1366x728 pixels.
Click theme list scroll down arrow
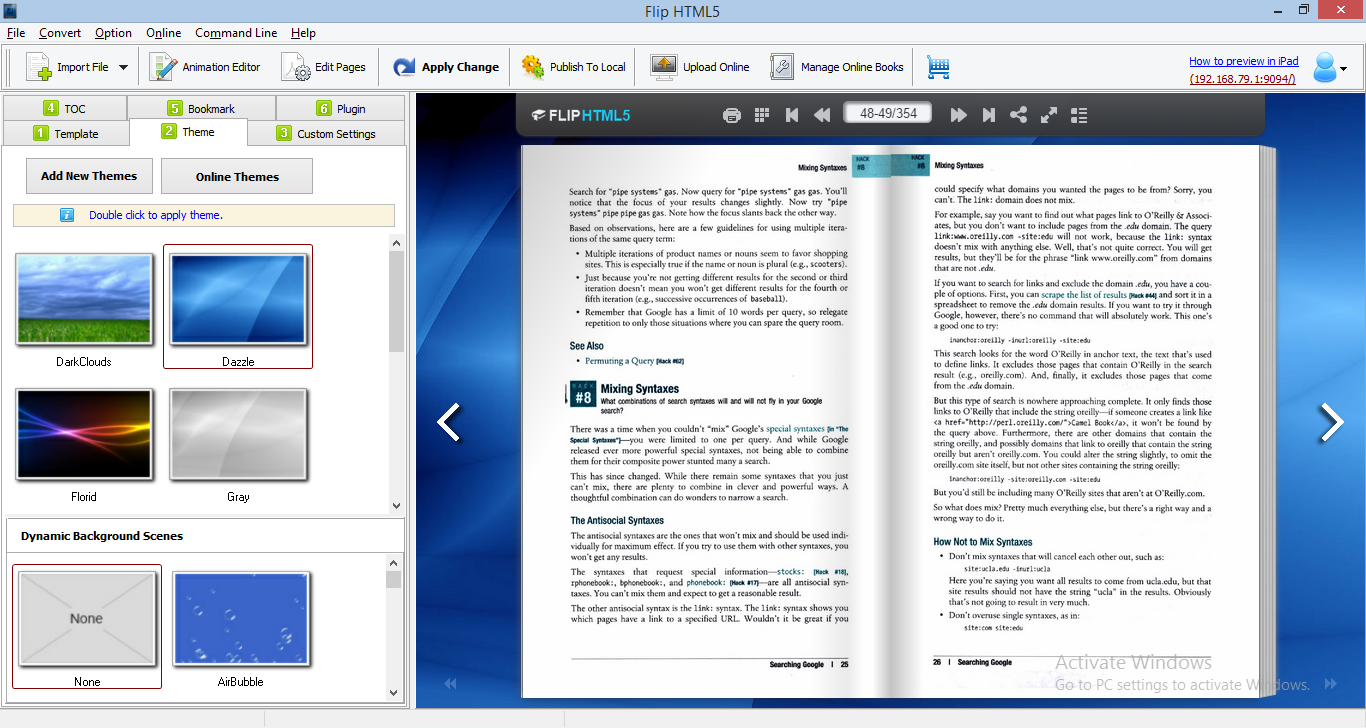pyautogui.click(x=396, y=506)
